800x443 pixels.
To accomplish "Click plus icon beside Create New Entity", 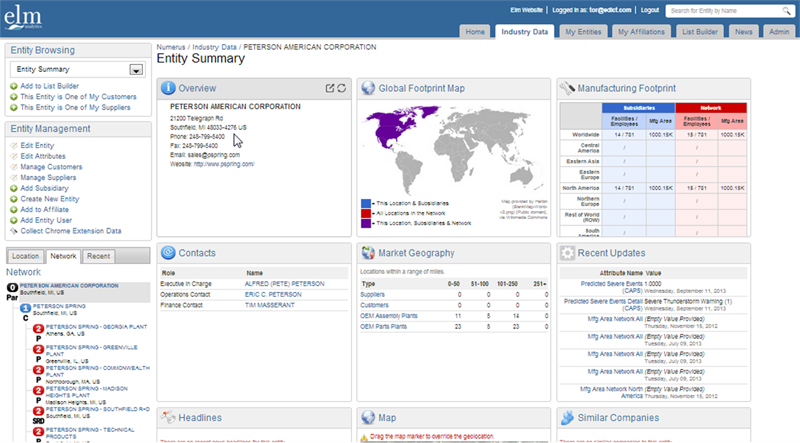I will click(x=14, y=199).
